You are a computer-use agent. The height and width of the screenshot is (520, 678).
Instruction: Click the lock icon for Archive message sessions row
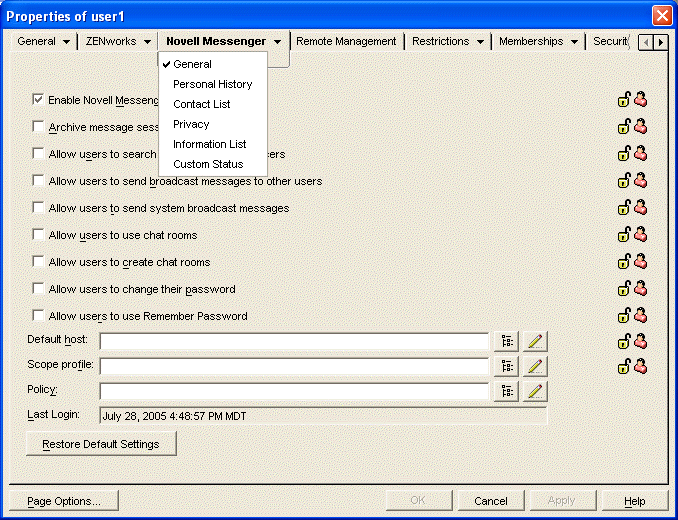[624, 127]
